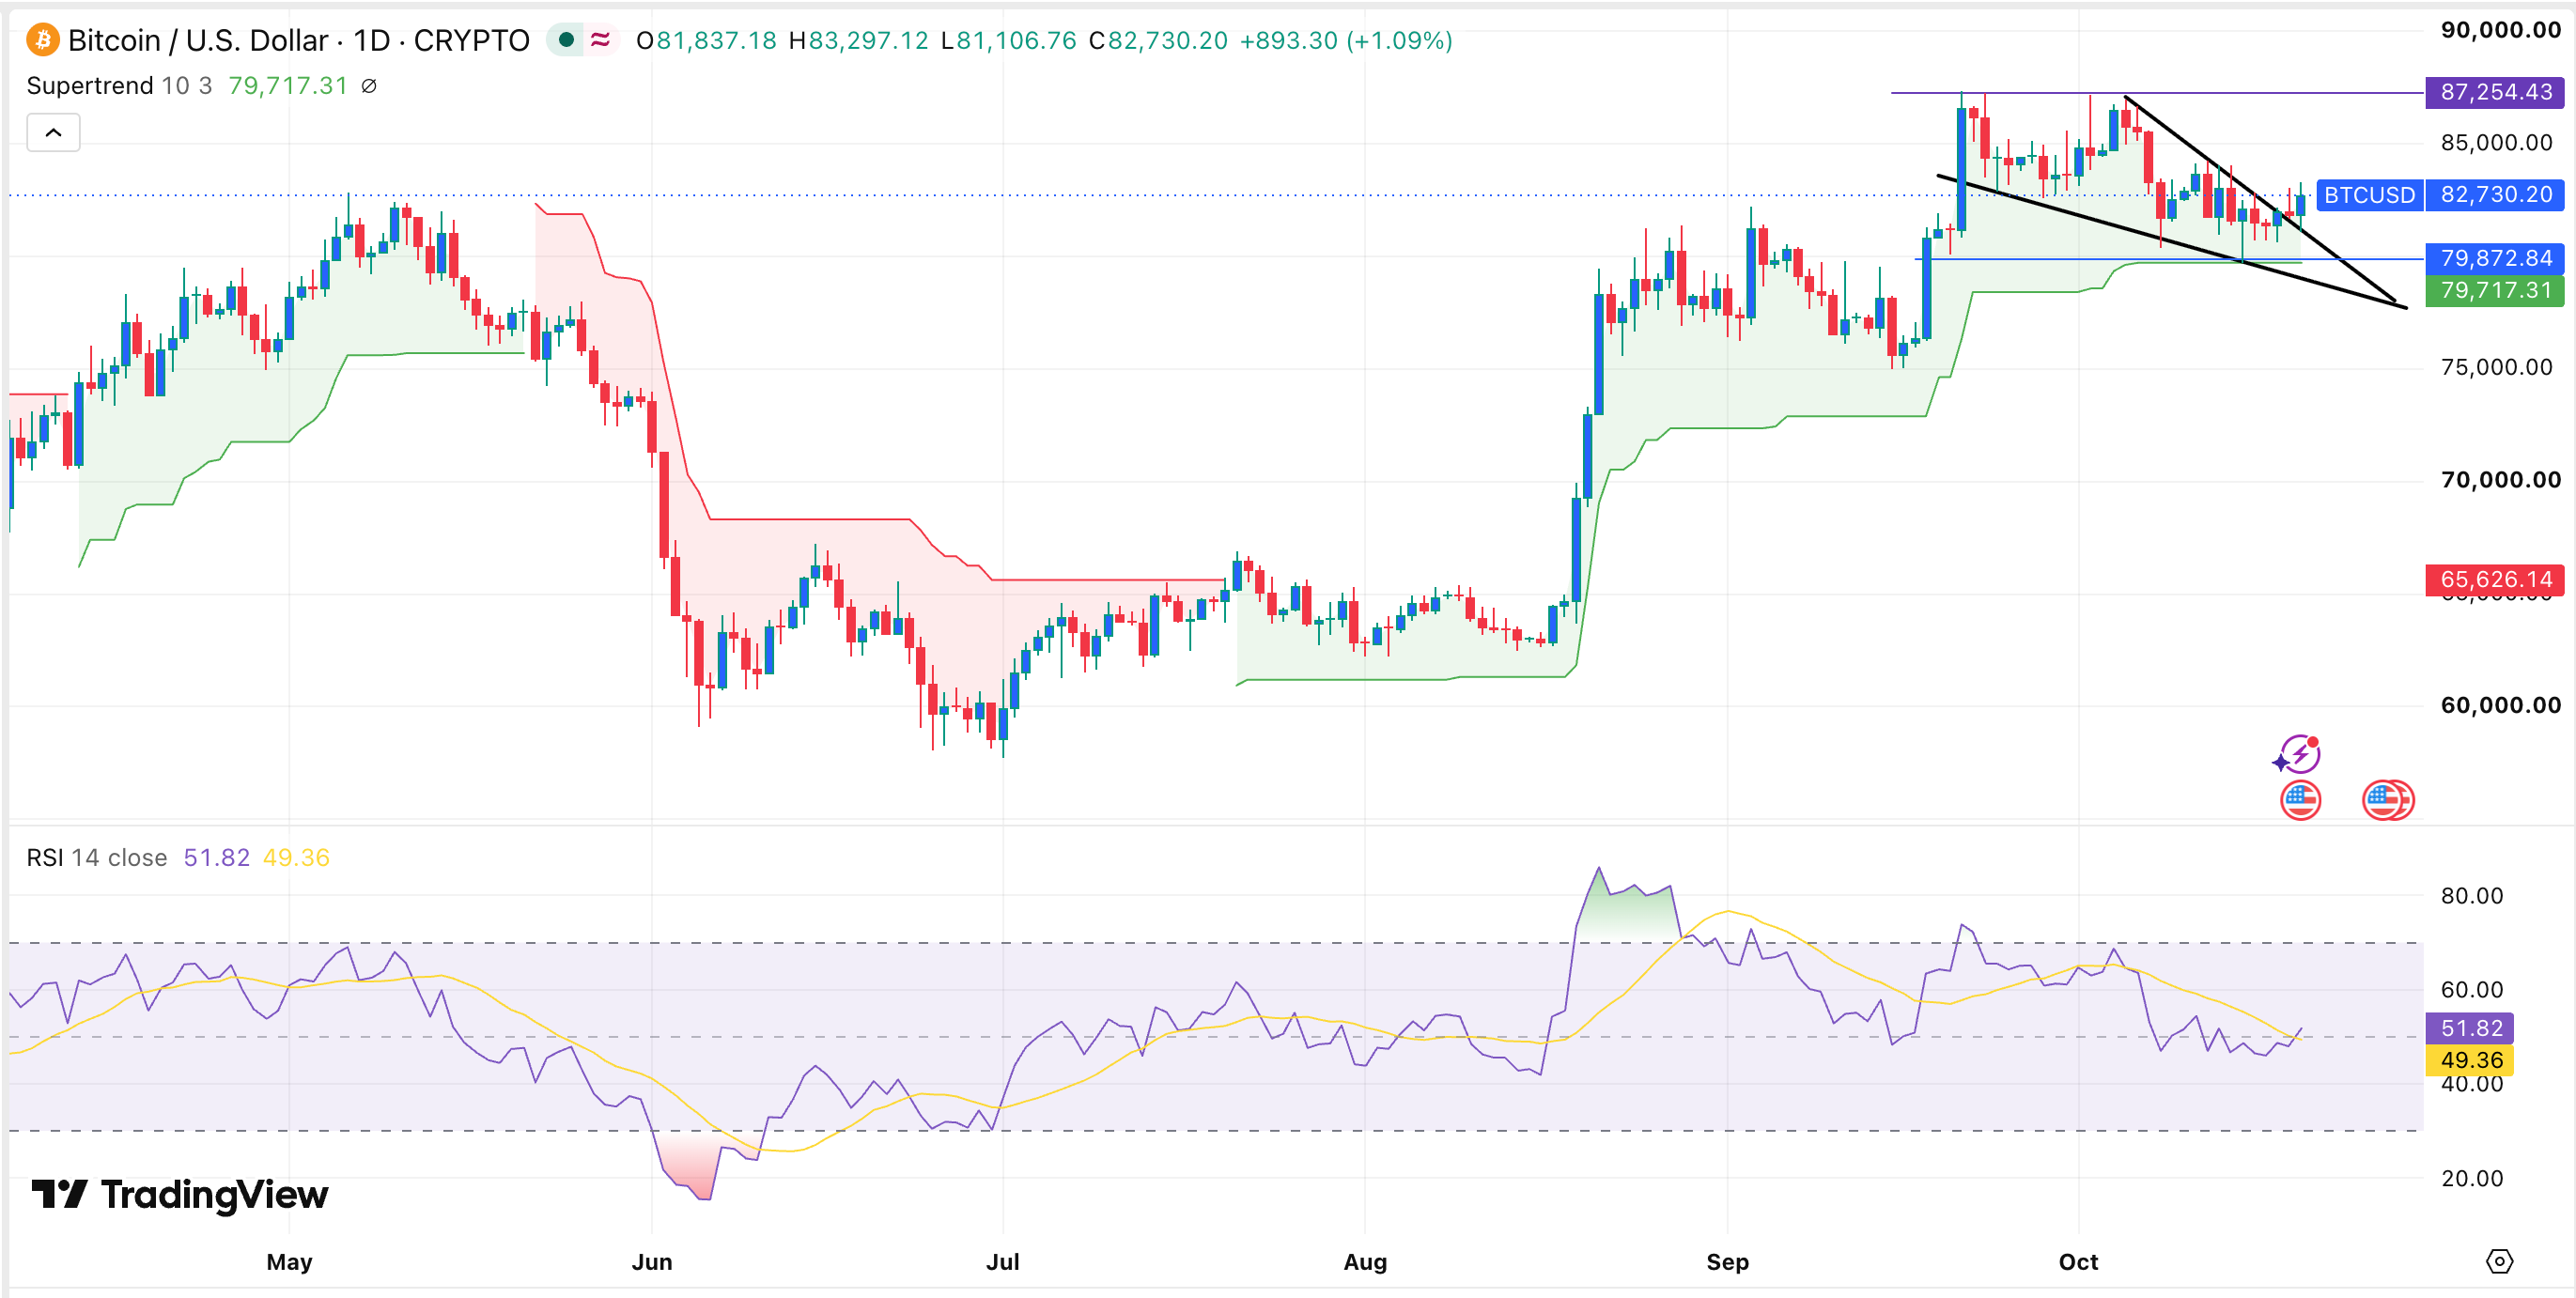The width and height of the screenshot is (2576, 1298).
Task: Click the green 79,717.31 Supertrend label
Action: click(x=2495, y=290)
